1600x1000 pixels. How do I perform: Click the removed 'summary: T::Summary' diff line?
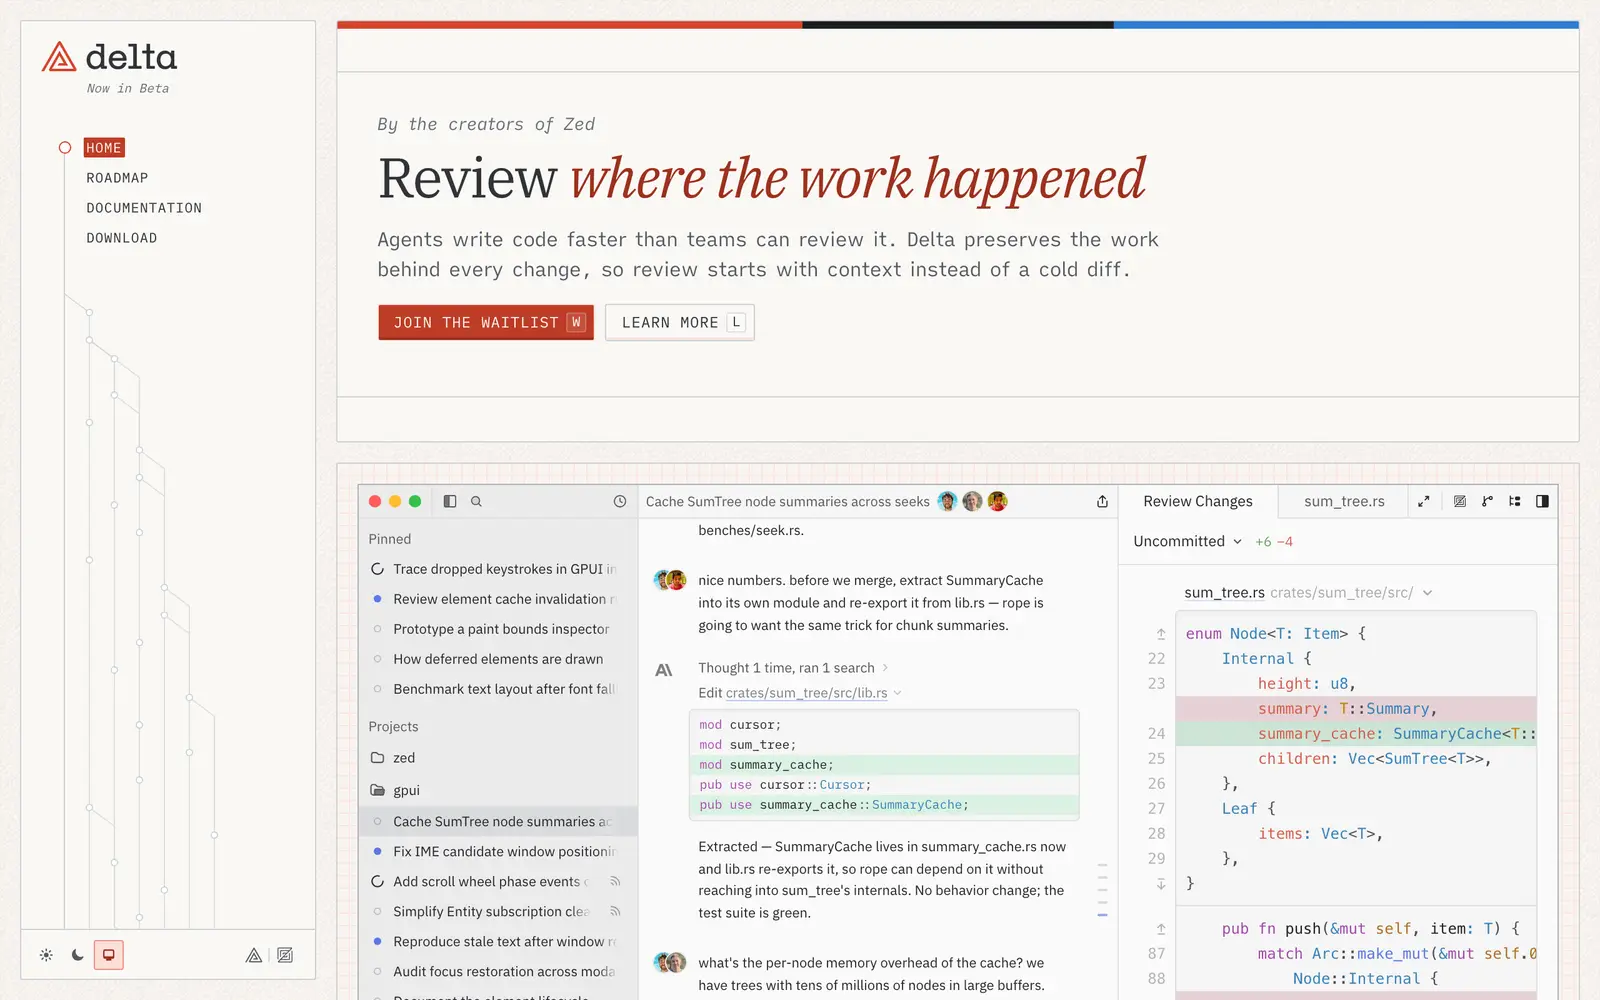[x=1356, y=709]
